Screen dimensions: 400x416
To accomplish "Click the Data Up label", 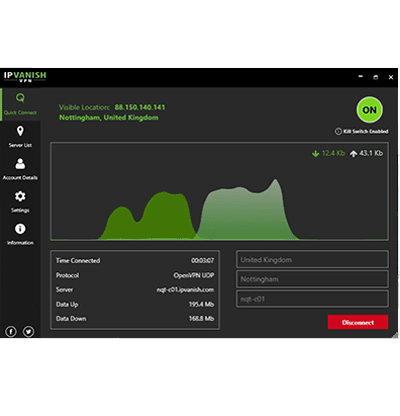I will tap(67, 304).
